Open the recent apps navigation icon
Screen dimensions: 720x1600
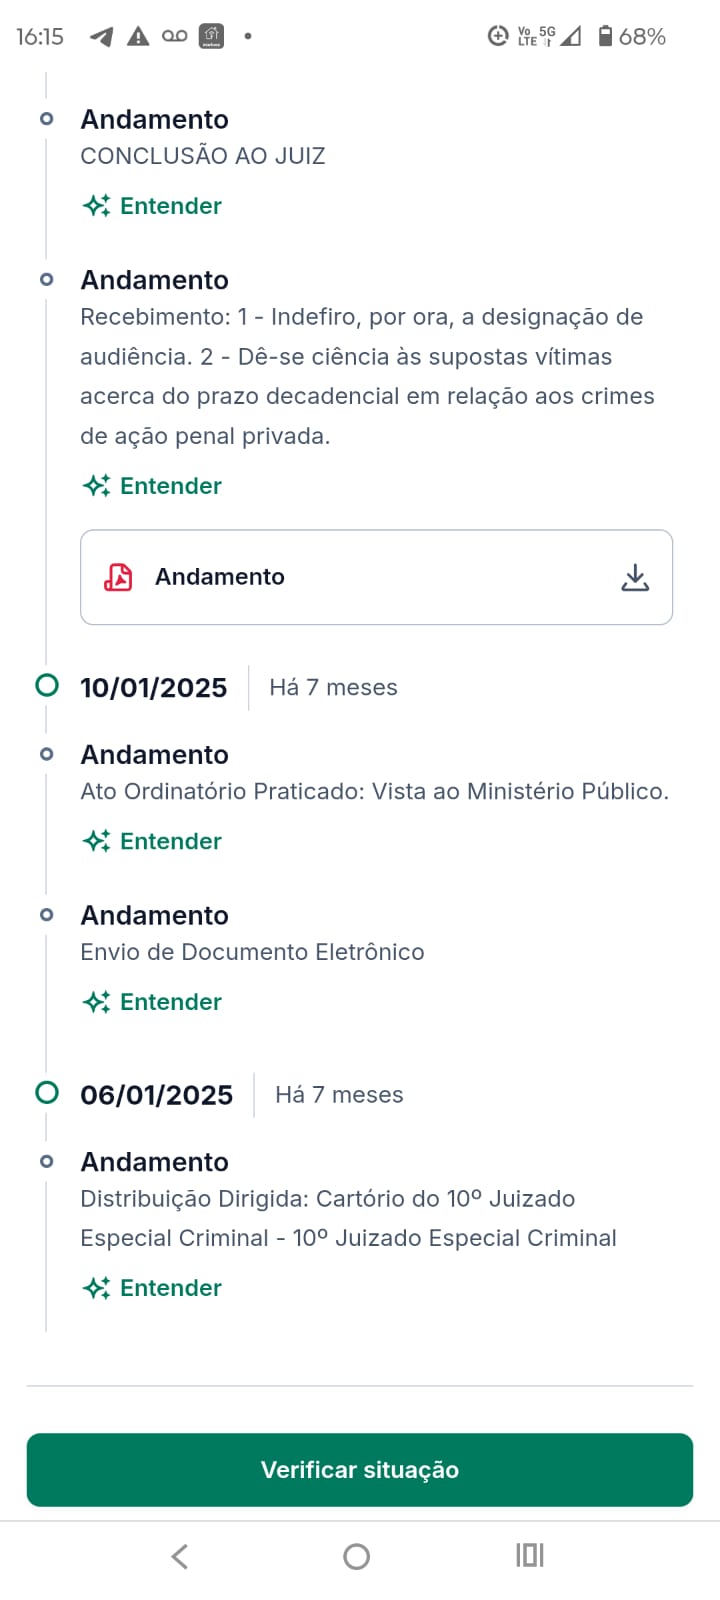coord(530,1555)
